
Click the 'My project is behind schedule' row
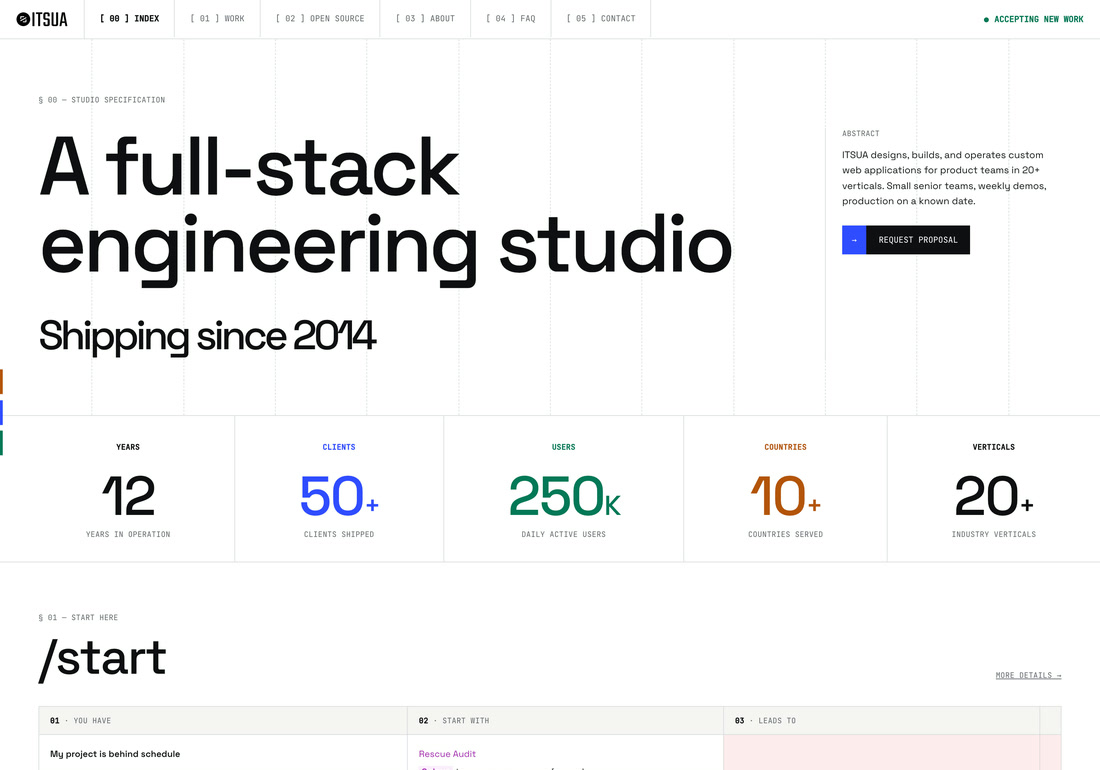115,754
